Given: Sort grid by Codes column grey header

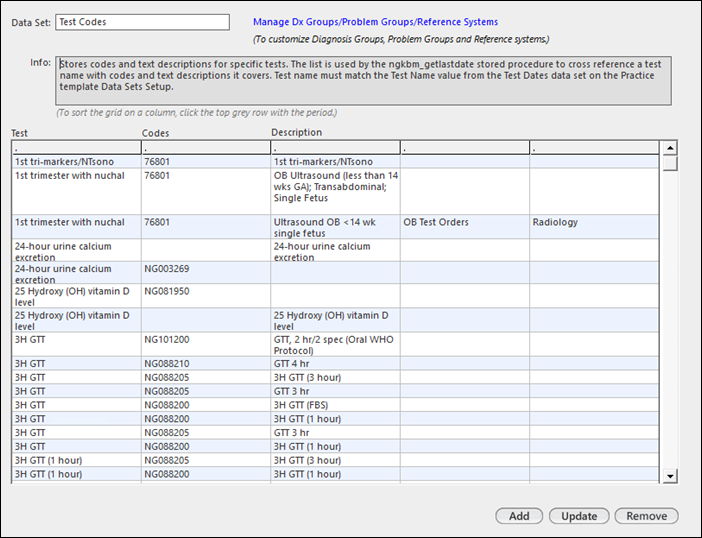Looking at the screenshot, I should point(206,148).
